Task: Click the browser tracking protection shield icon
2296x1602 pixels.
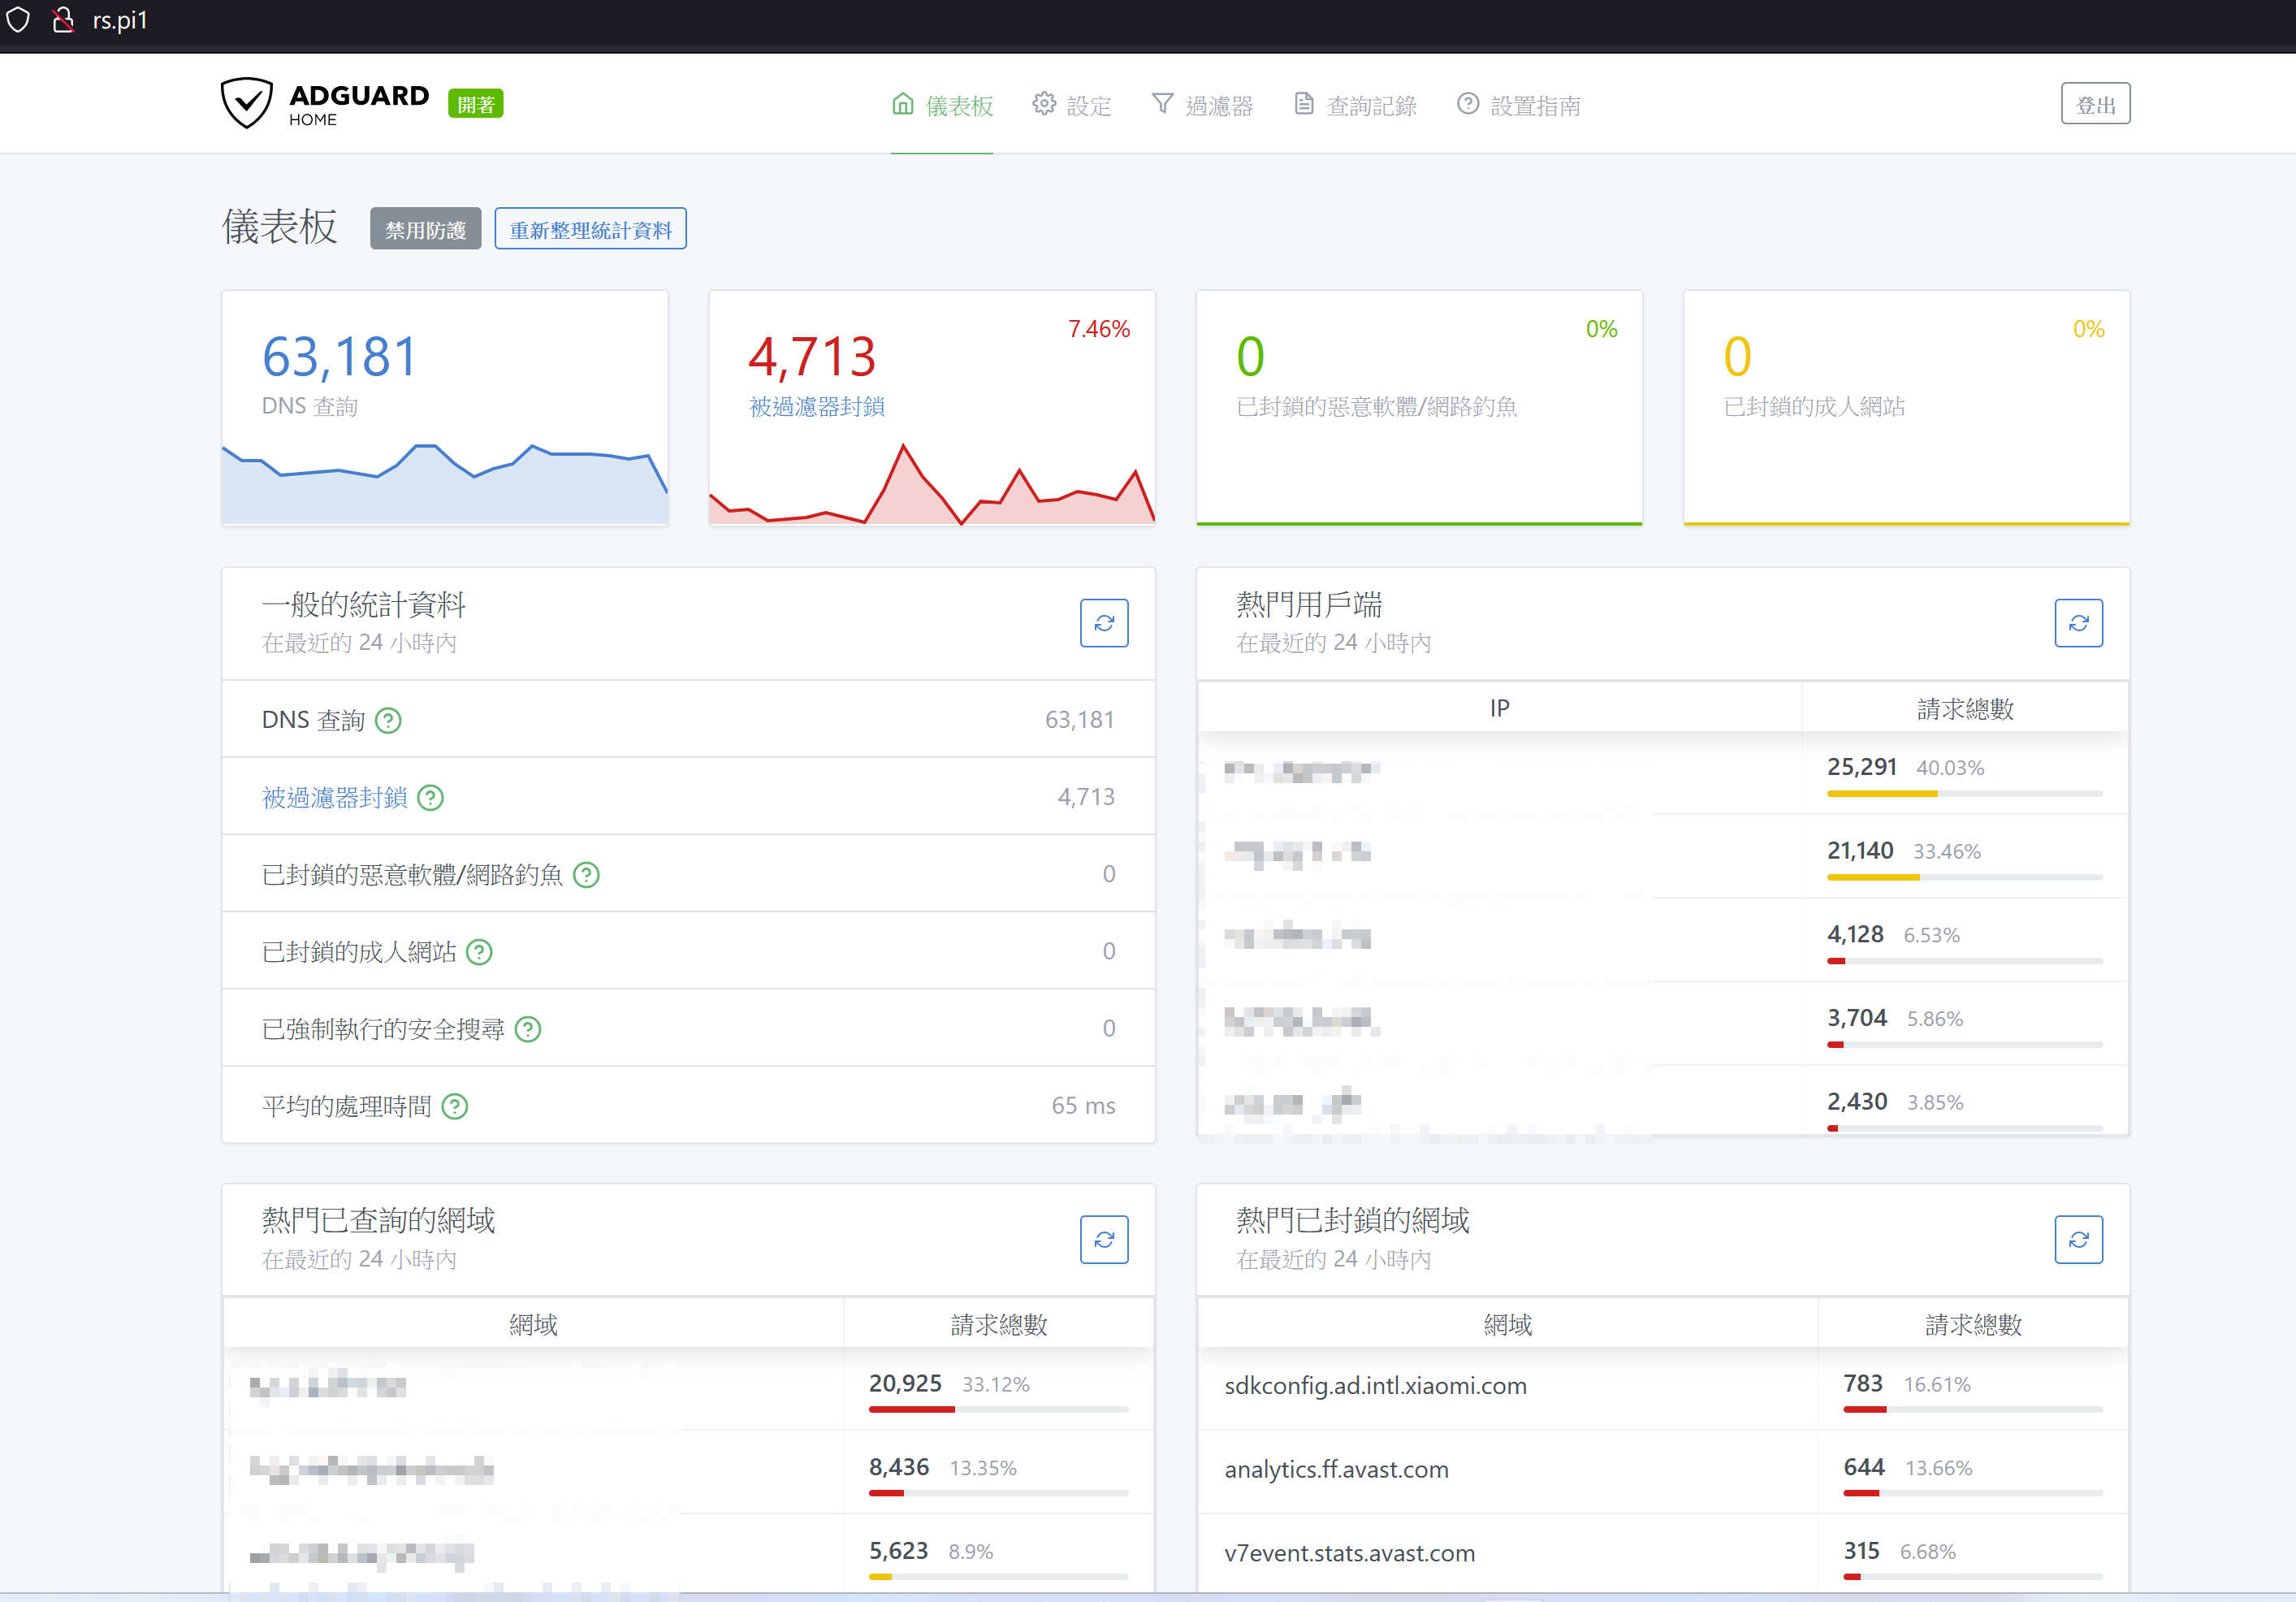Action: pyautogui.click(x=18, y=20)
